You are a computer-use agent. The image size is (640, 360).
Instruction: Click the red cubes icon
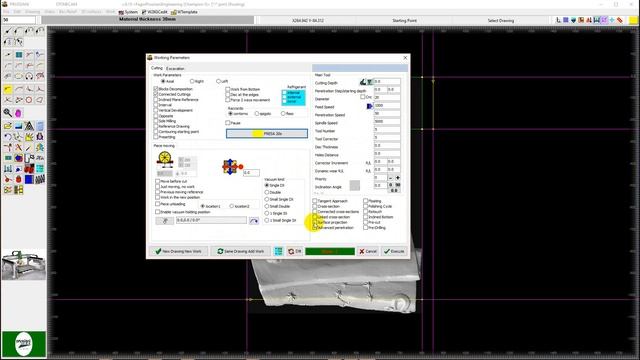[29, 168]
